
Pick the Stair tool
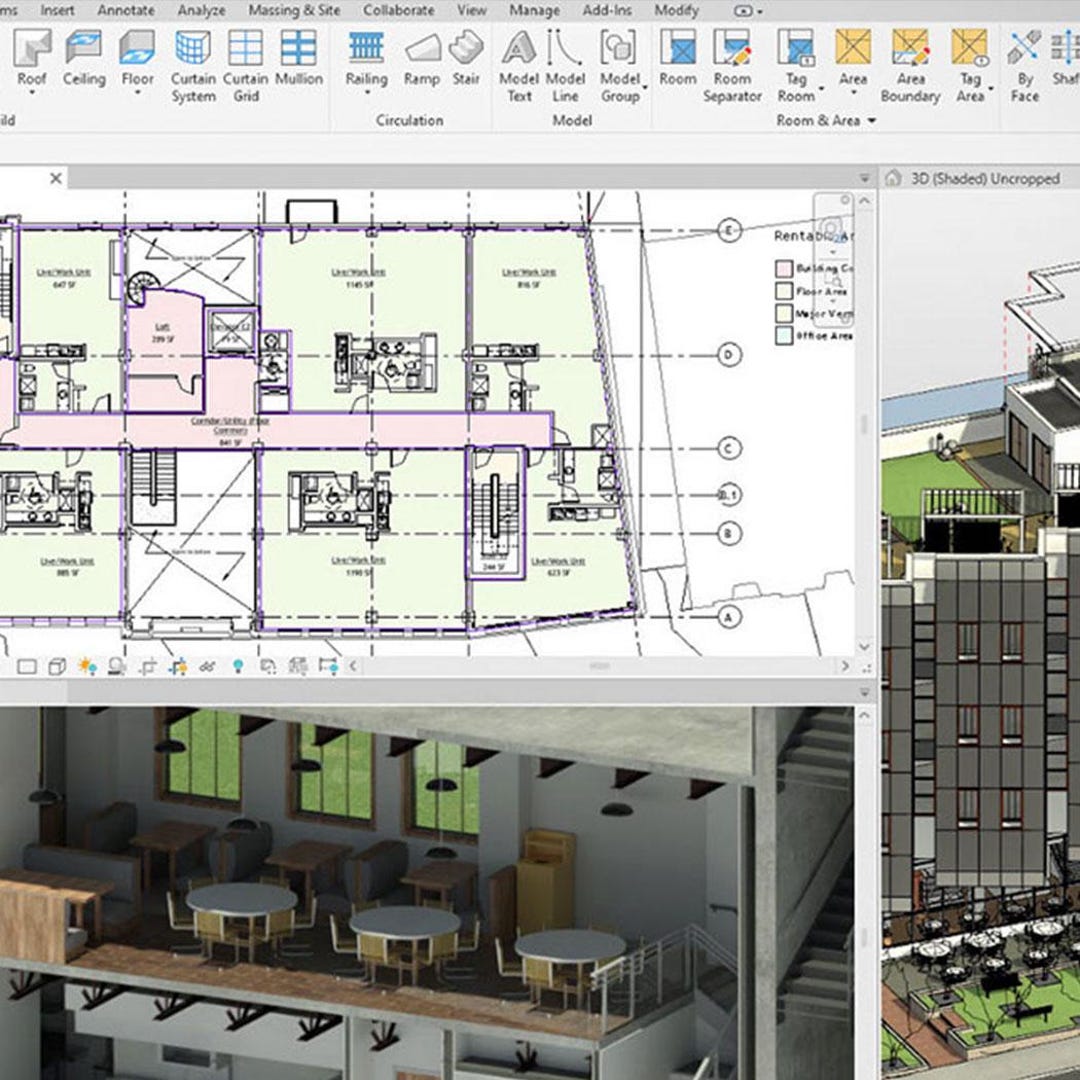click(x=466, y=58)
